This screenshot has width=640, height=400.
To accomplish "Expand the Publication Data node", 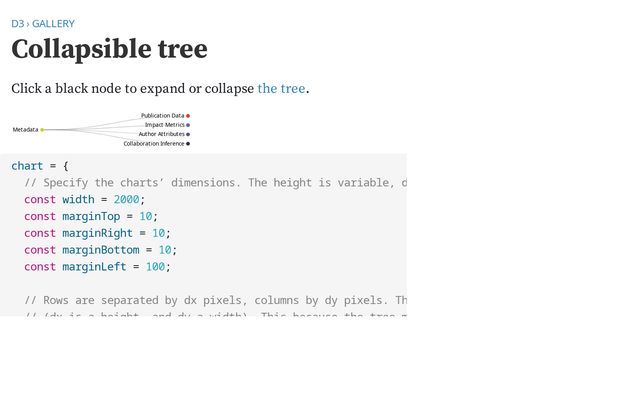I will (188, 116).
